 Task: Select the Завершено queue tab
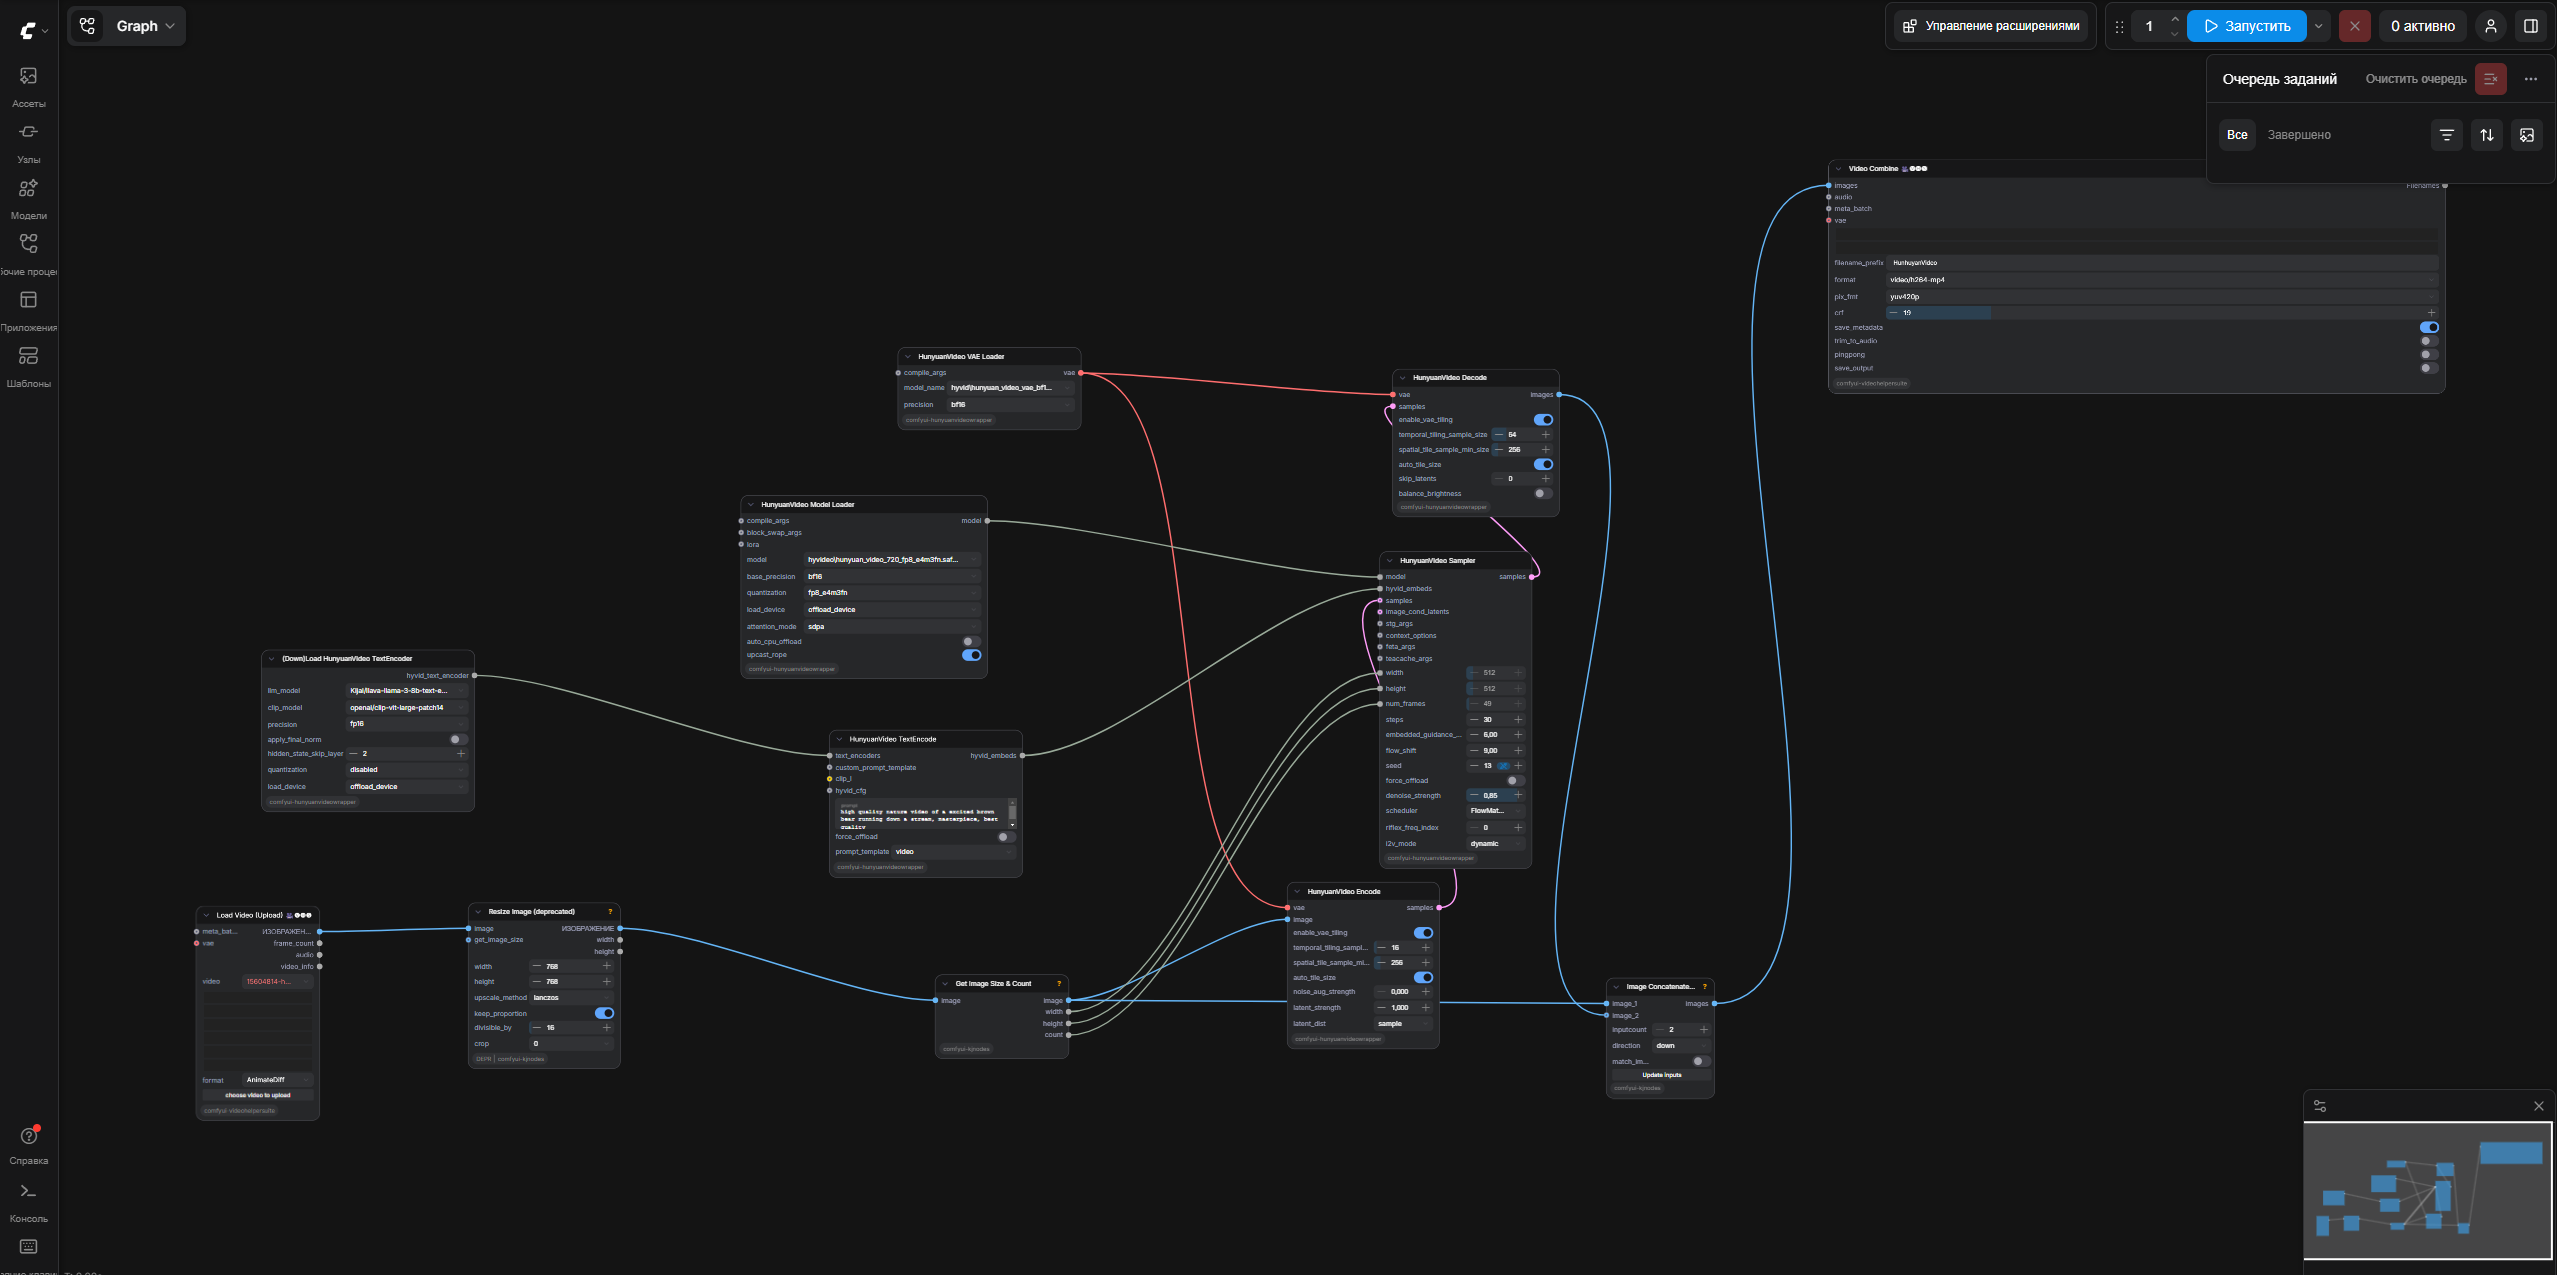[2298, 135]
